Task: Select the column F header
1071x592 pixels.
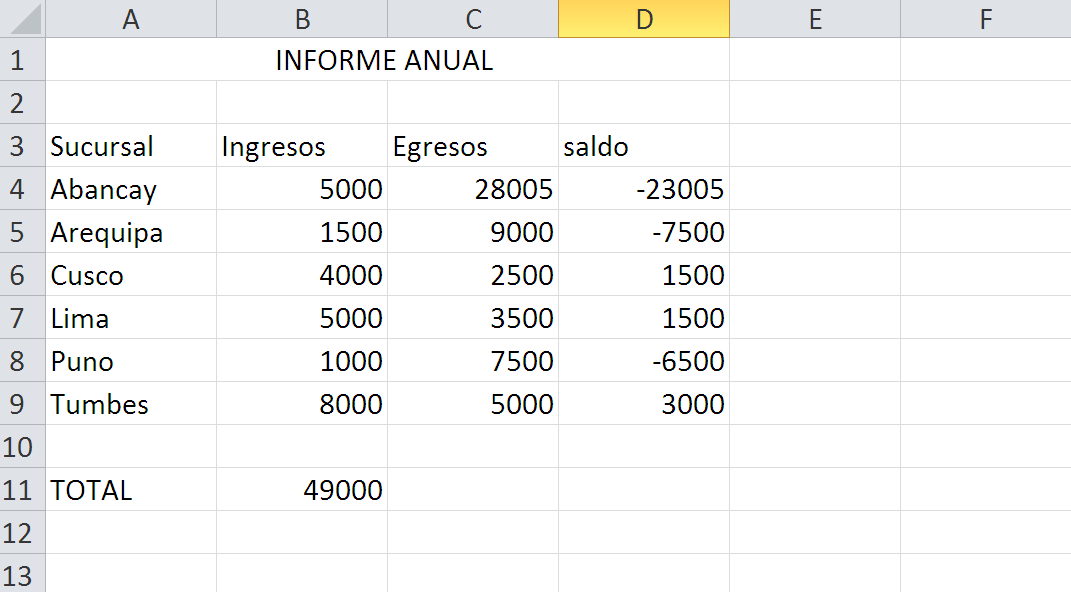Action: 985,19
